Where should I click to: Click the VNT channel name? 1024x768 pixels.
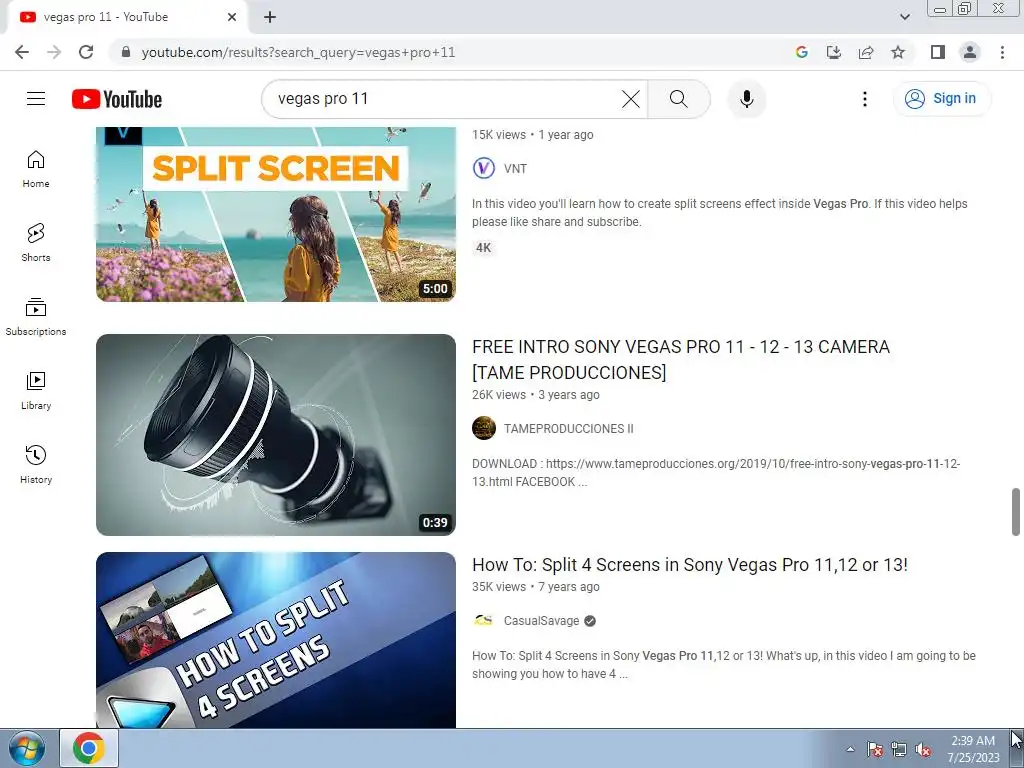tap(515, 168)
